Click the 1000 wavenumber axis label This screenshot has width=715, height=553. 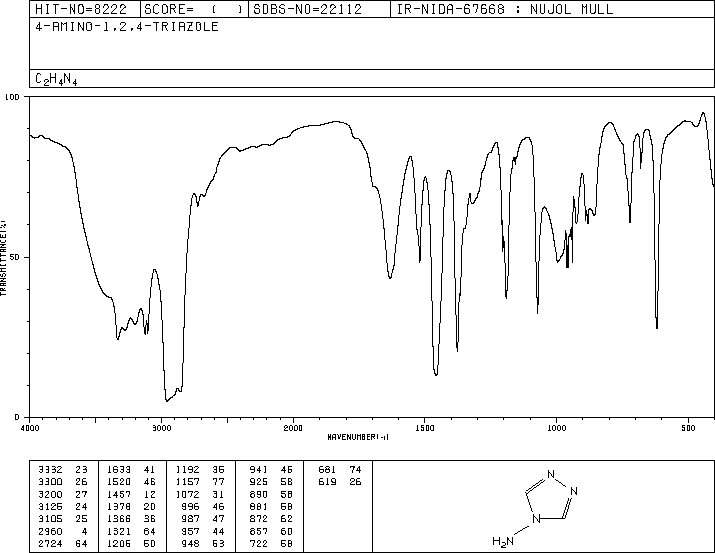click(556, 428)
